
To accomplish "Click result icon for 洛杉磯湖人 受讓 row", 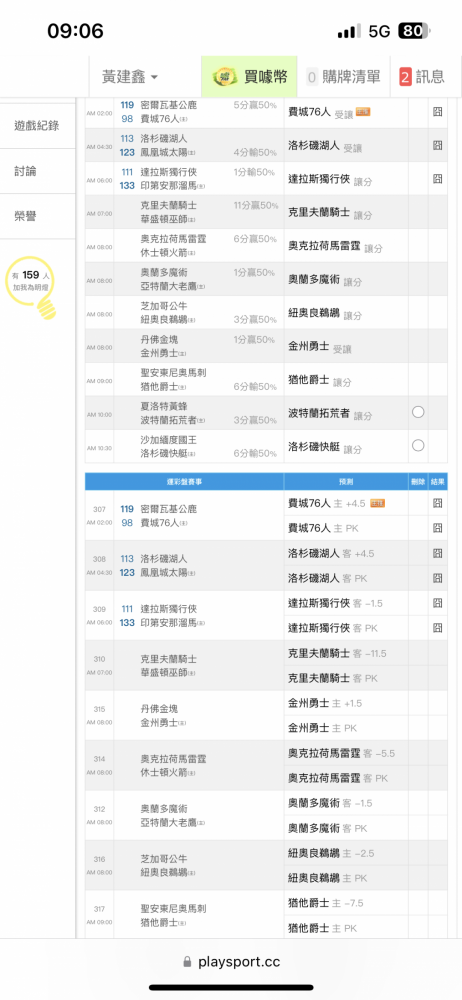I will (438, 145).
